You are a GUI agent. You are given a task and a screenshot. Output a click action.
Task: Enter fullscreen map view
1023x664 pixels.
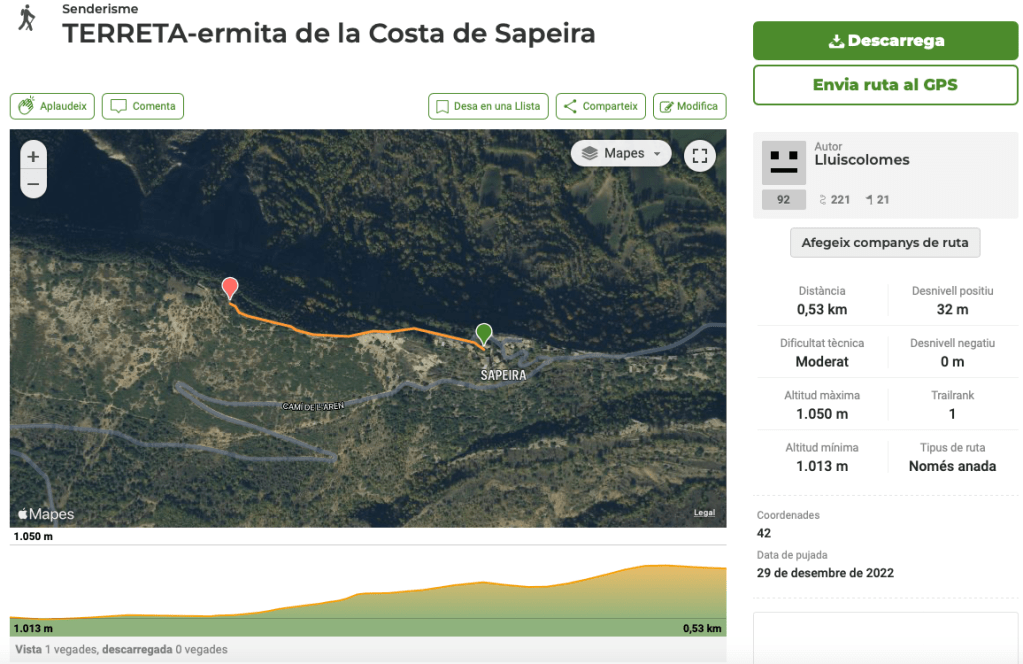pyautogui.click(x=700, y=155)
